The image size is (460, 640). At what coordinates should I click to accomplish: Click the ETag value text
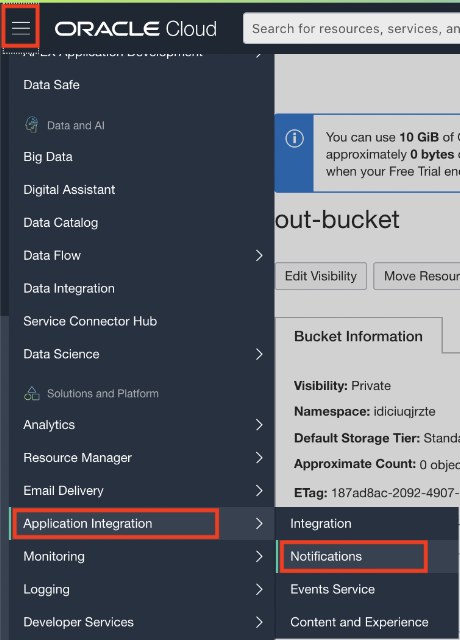396,493
